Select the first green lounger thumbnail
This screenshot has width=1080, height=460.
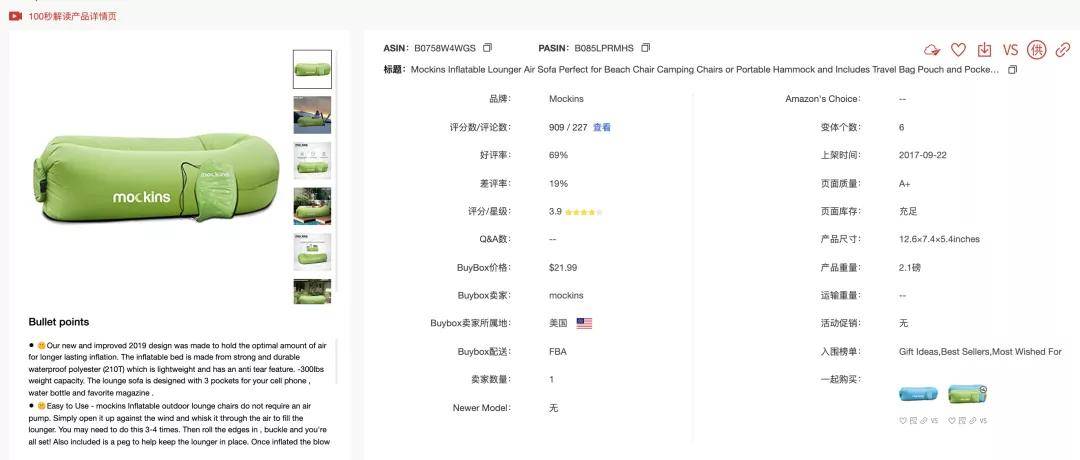coord(312,69)
